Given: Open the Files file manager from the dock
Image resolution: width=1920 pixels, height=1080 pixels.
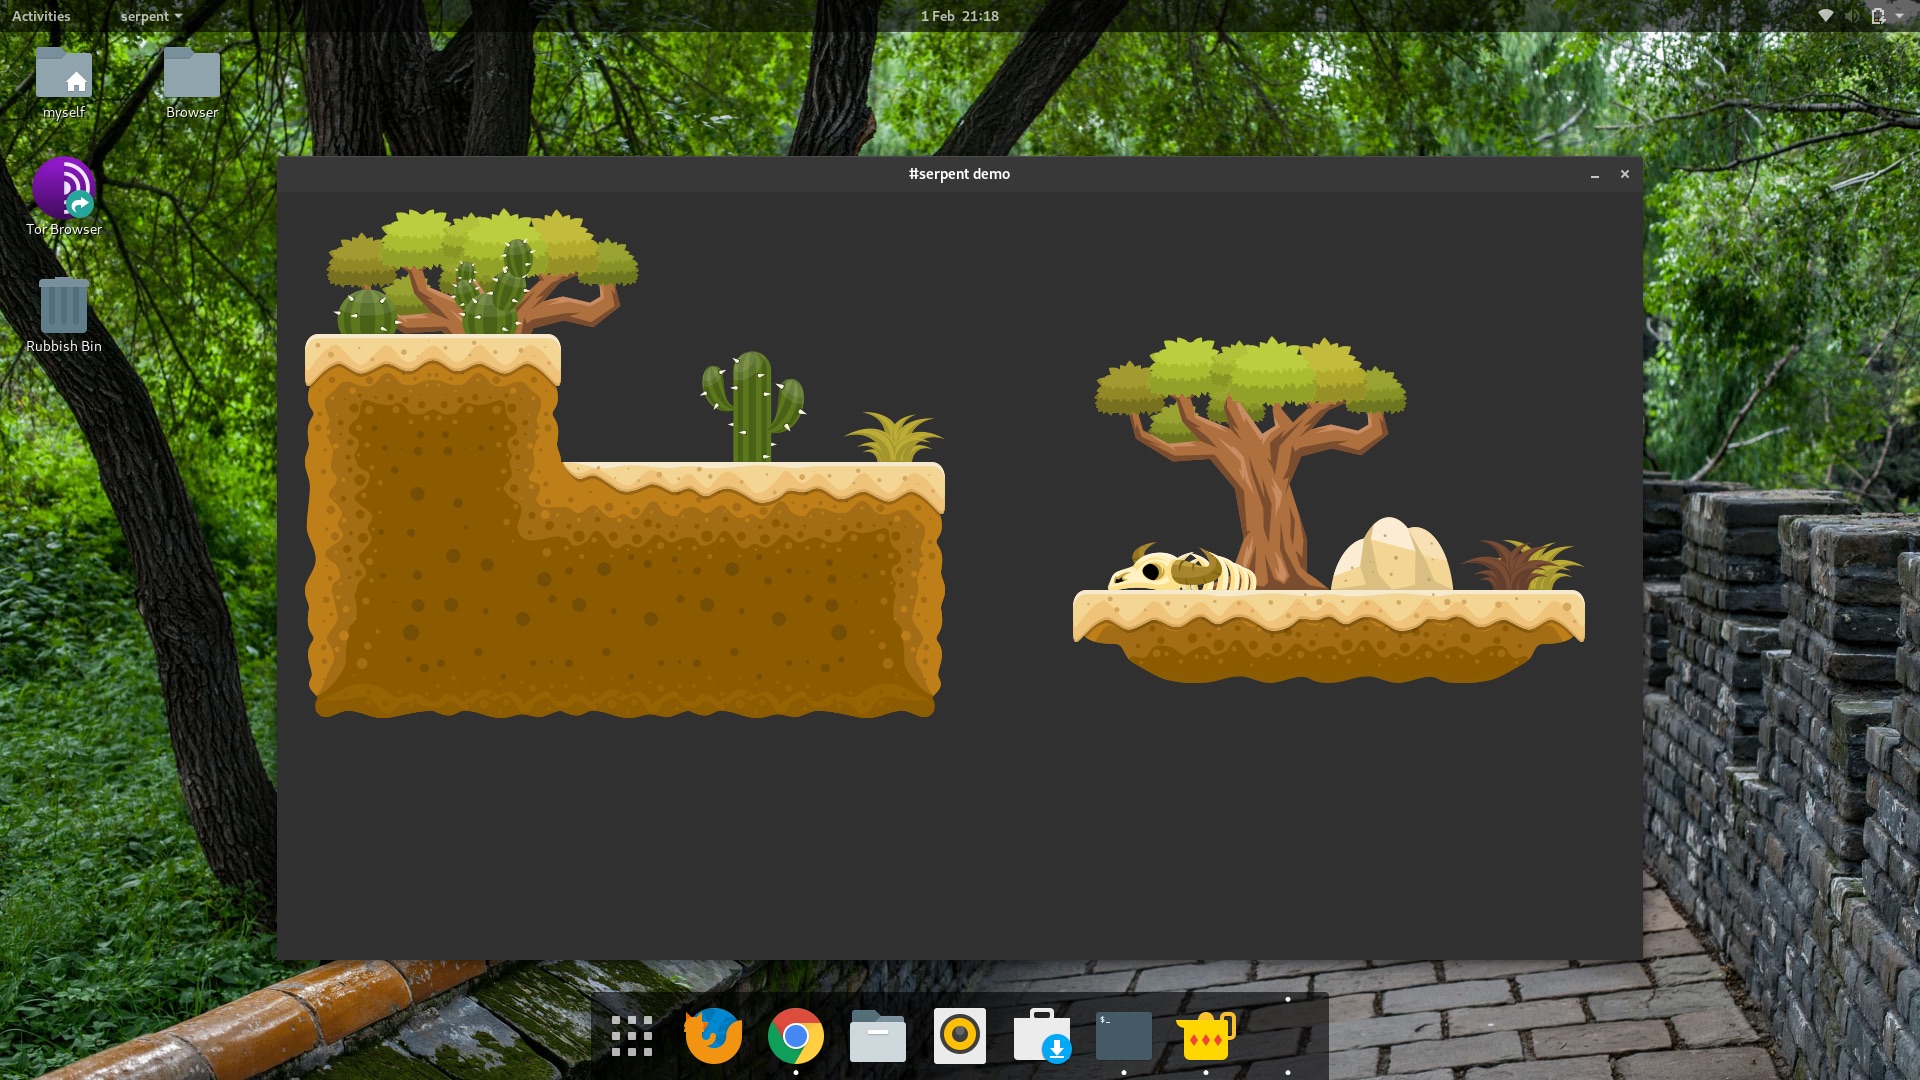Looking at the screenshot, I should coord(877,1036).
